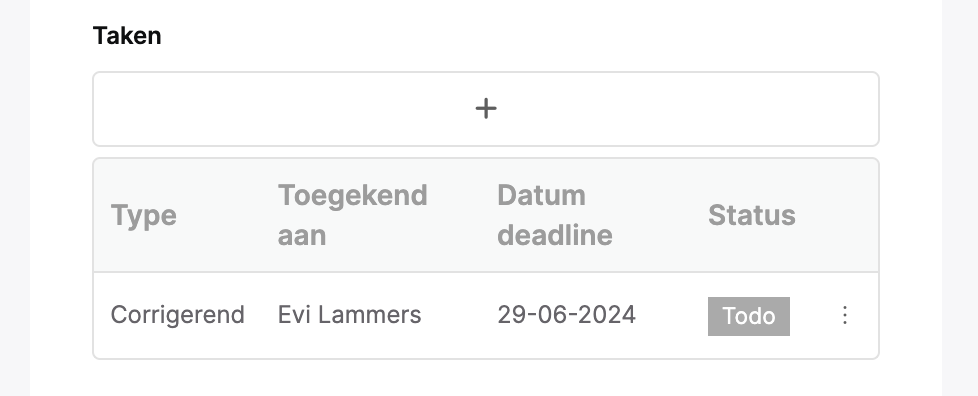
Task: Sort by the Datum deadline column header
Action: [x=554, y=215]
